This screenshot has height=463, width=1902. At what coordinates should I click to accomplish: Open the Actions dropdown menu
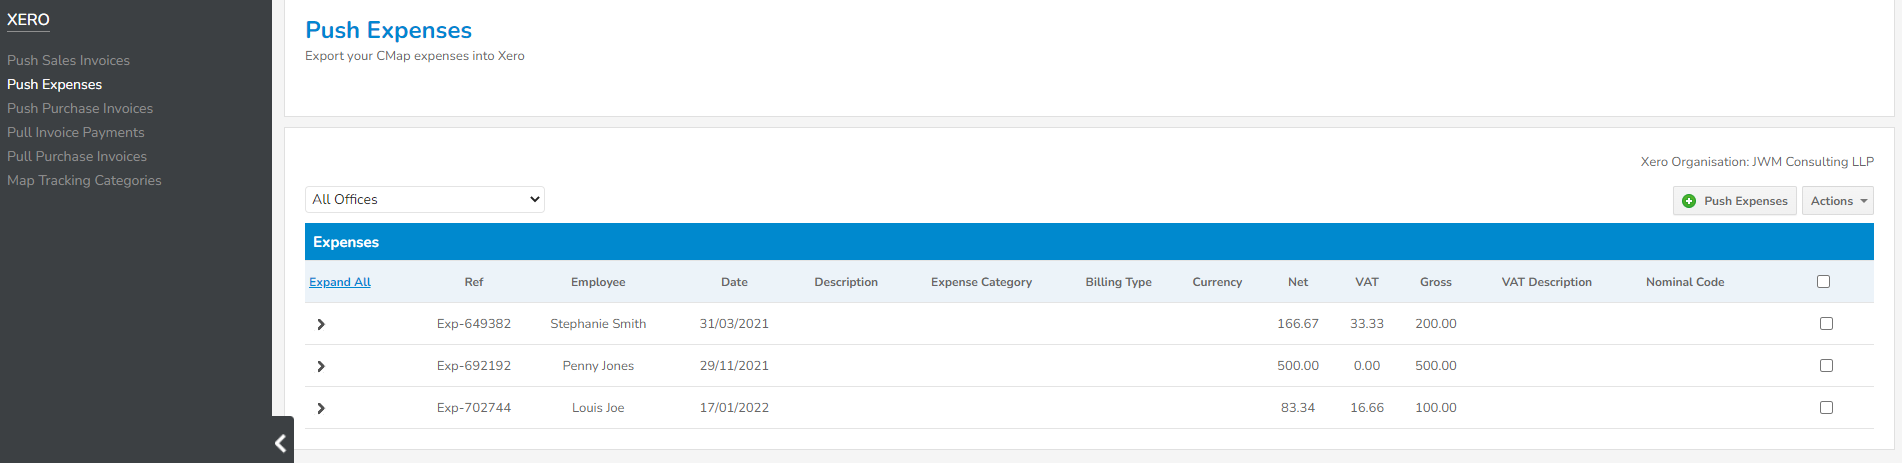(x=1837, y=201)
